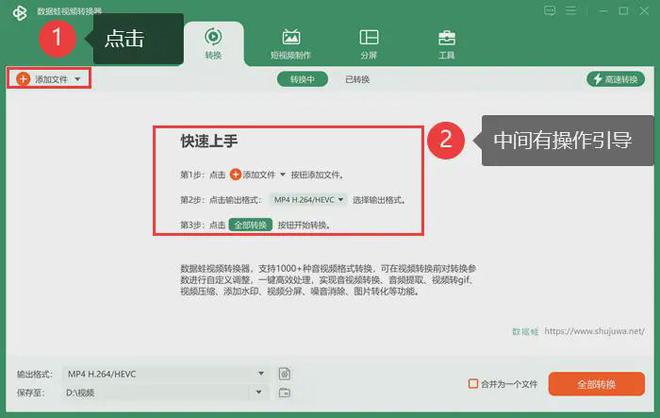Image resolution: width=660 pixels, height=418 pixels.
Task: Click the orange 全部转换 button
Action: pos(596,384)
